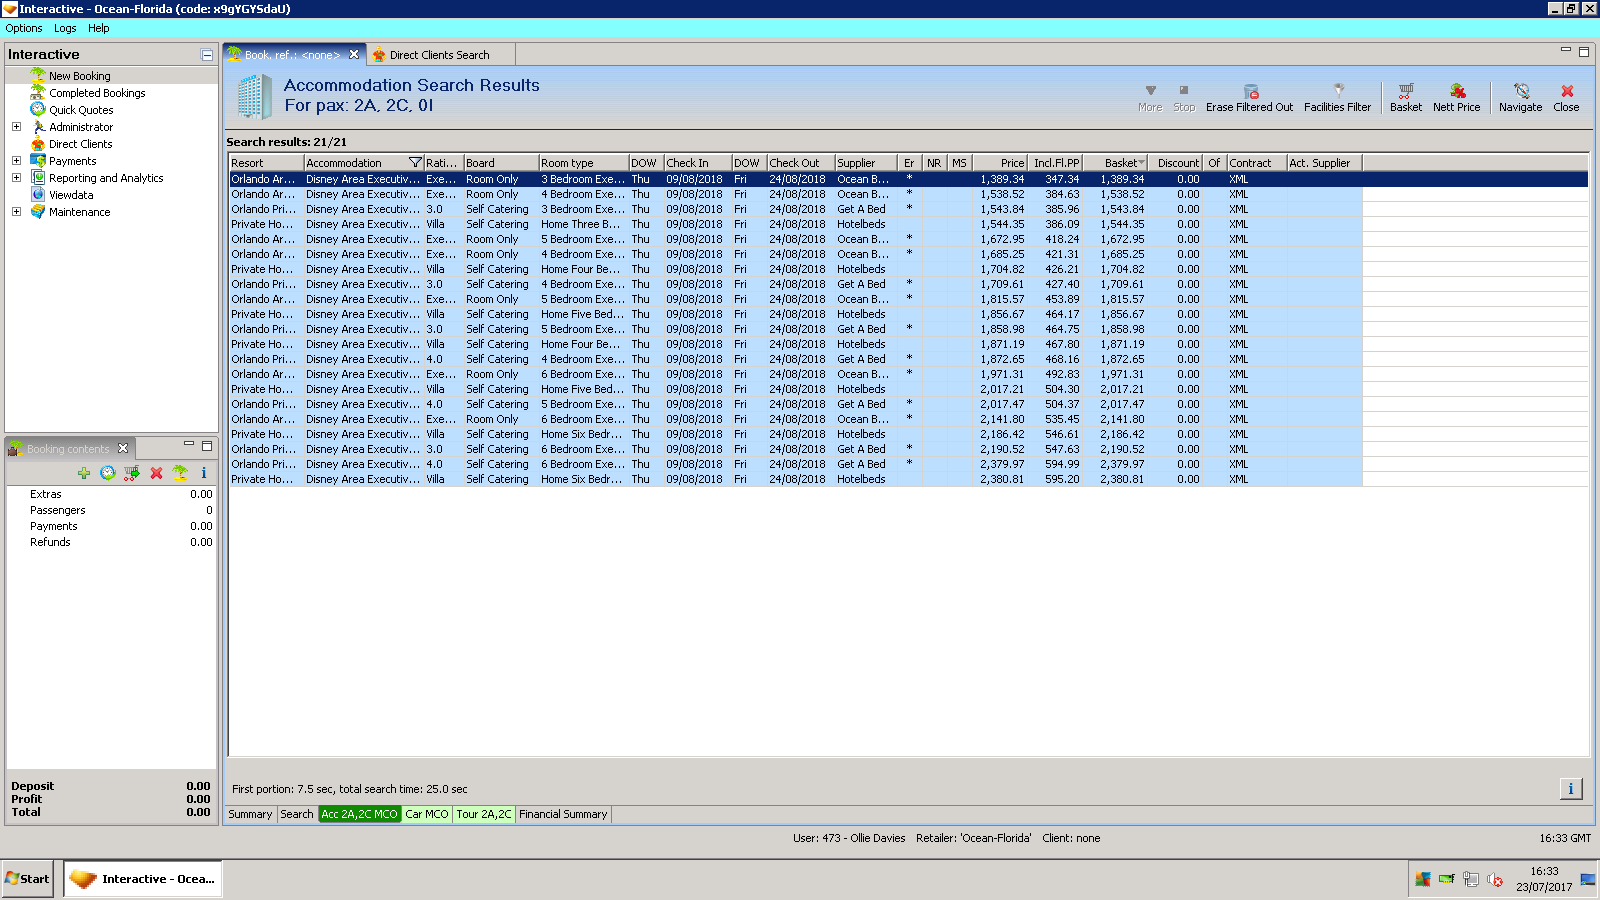
Task: Switch to Direct Clients Search tab
Action: 440,55
